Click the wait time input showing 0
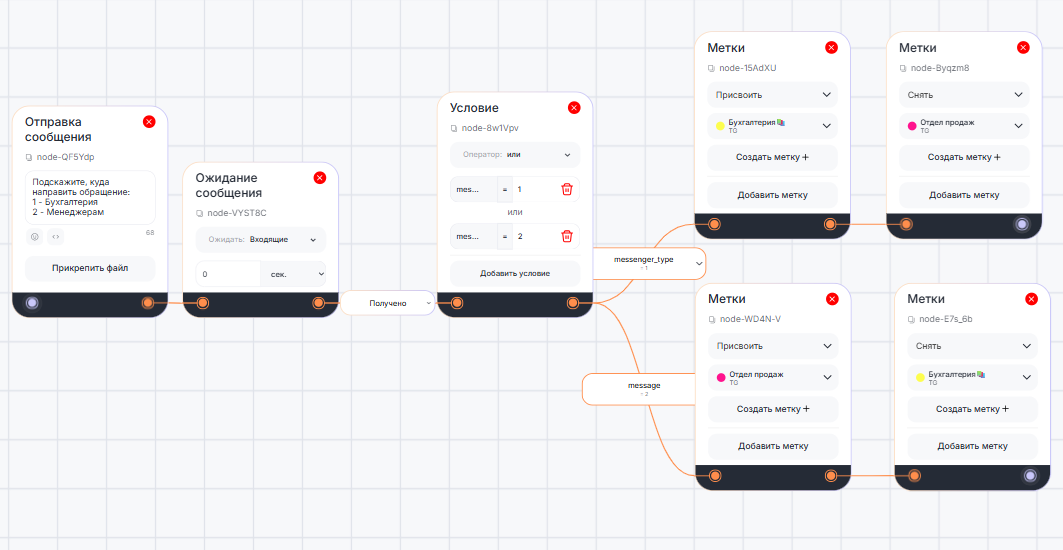The height and width of the screenshot is (550, 1063). (x=226, y=273)
